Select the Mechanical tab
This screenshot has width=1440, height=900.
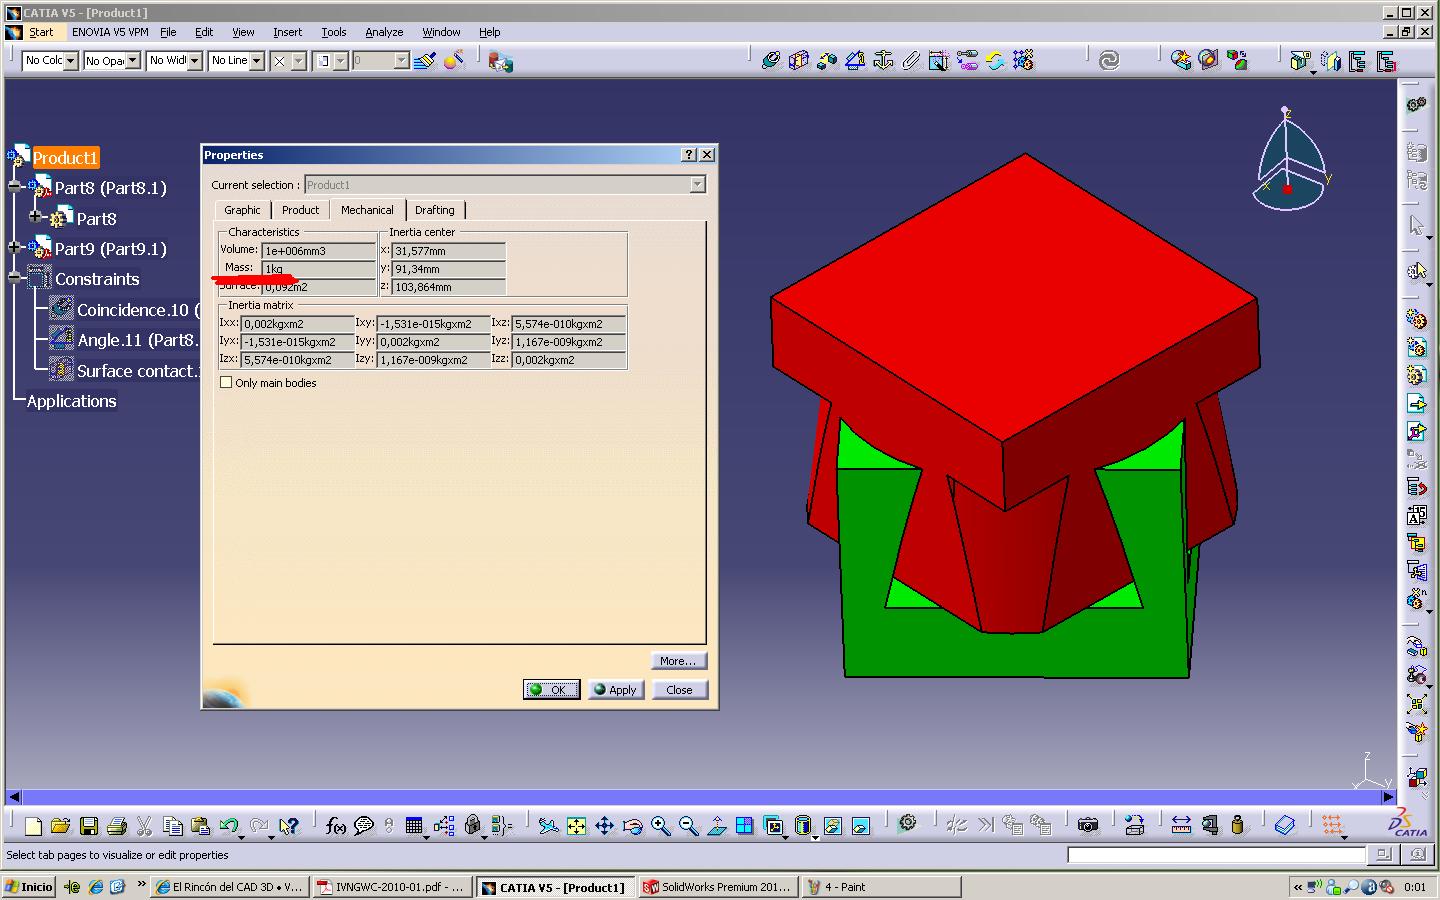pyautogui.click(x=367, y=209)
